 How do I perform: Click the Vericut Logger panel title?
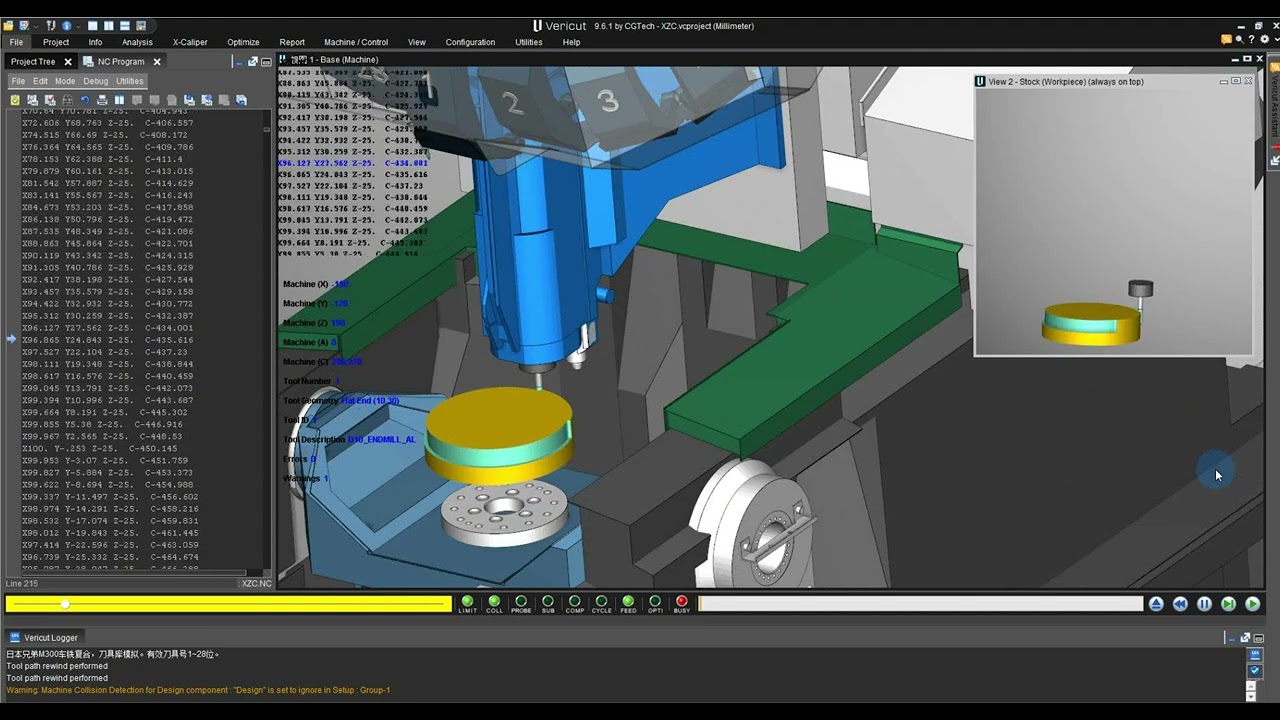pos(51,638)
